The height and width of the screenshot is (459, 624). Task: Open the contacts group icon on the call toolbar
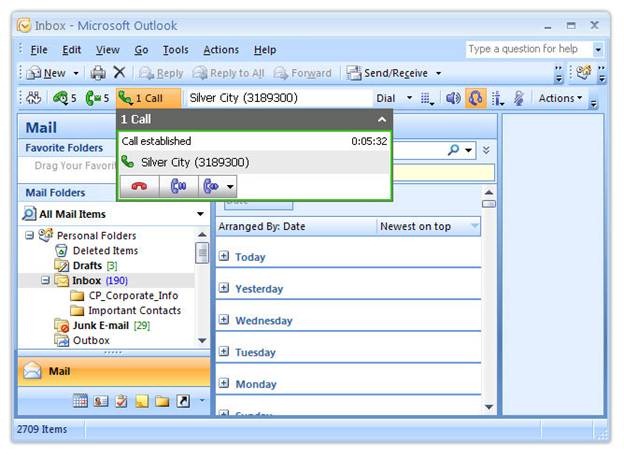pos(33,98)
